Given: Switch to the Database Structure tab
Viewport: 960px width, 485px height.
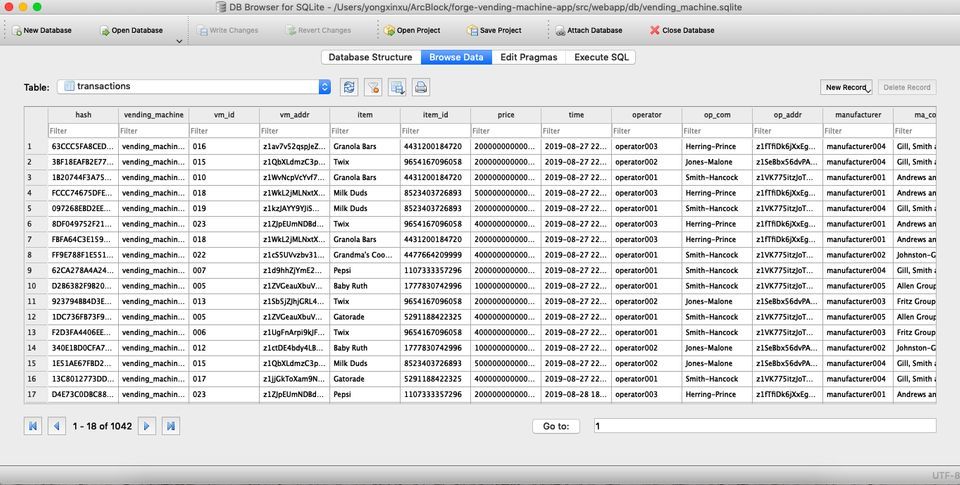Looking at the screenshot, I should point(370,57).
